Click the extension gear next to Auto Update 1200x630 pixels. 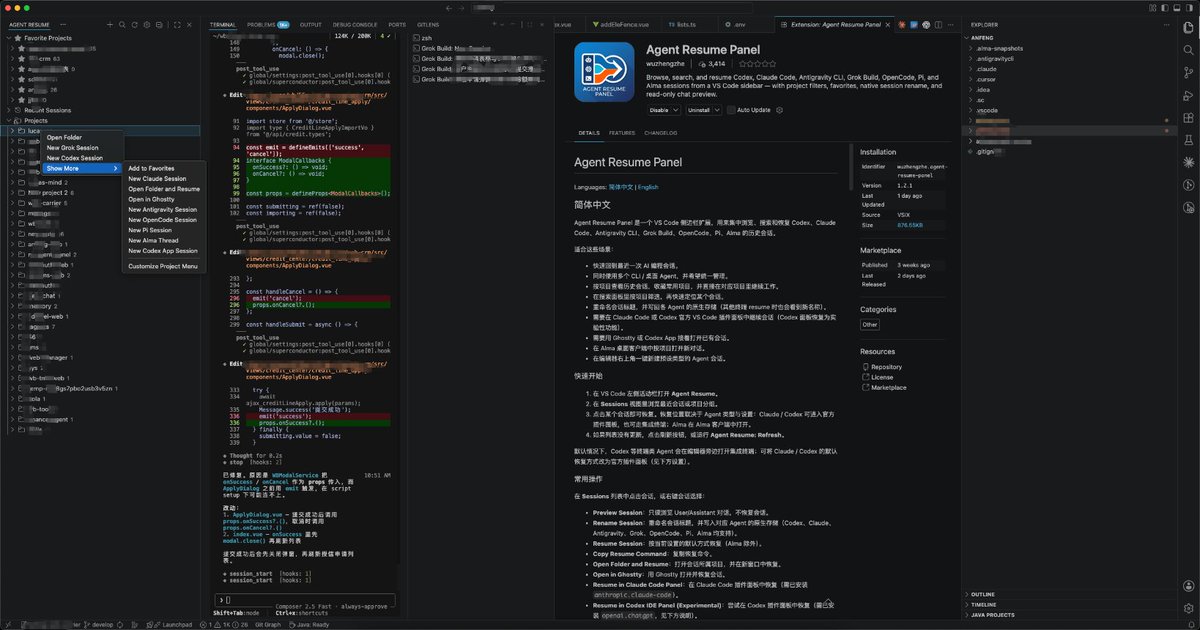pos(779,110)
